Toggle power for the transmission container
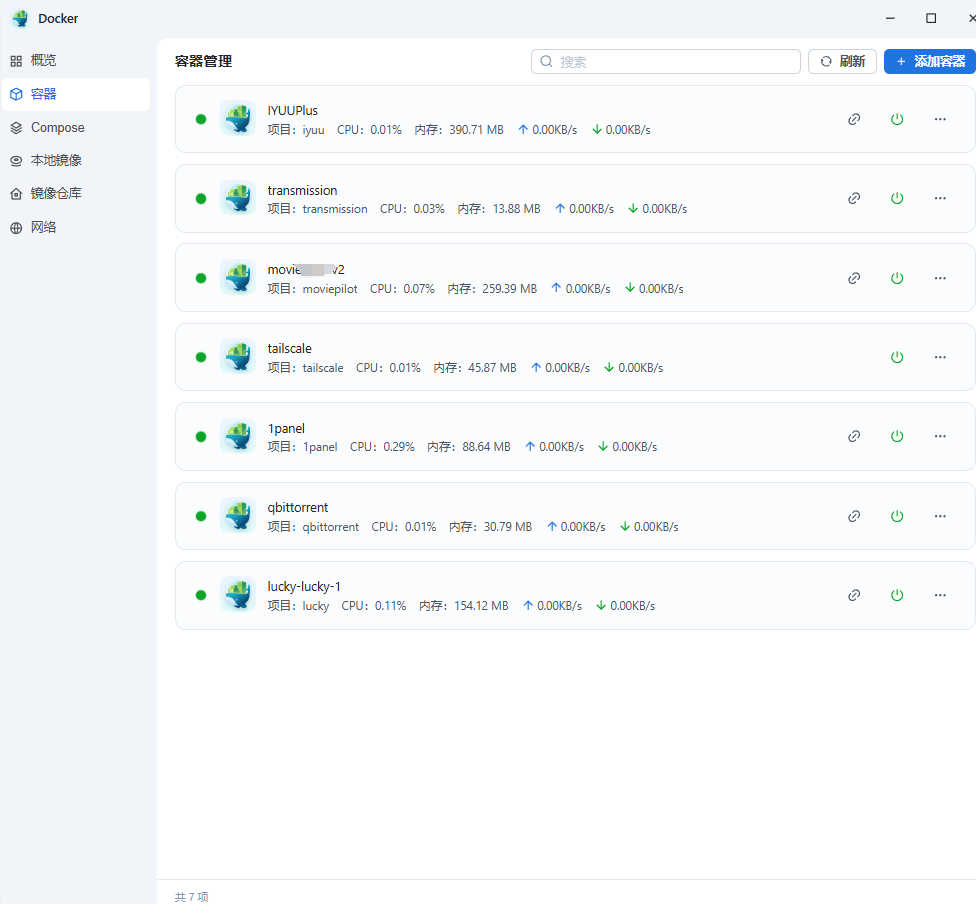Image resolution: width=976 pixels, height=904 pixels. pyautogui.click(x=897, y=198)
